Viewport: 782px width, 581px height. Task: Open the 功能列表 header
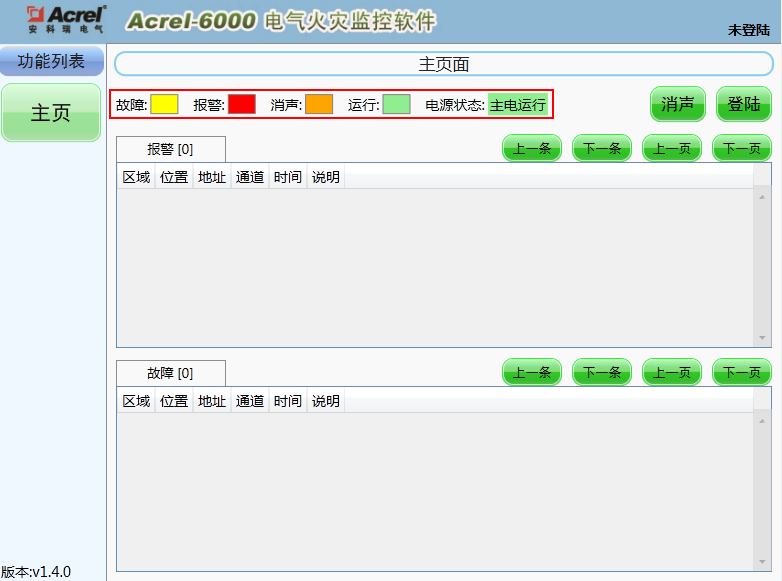tap(51, 62)
